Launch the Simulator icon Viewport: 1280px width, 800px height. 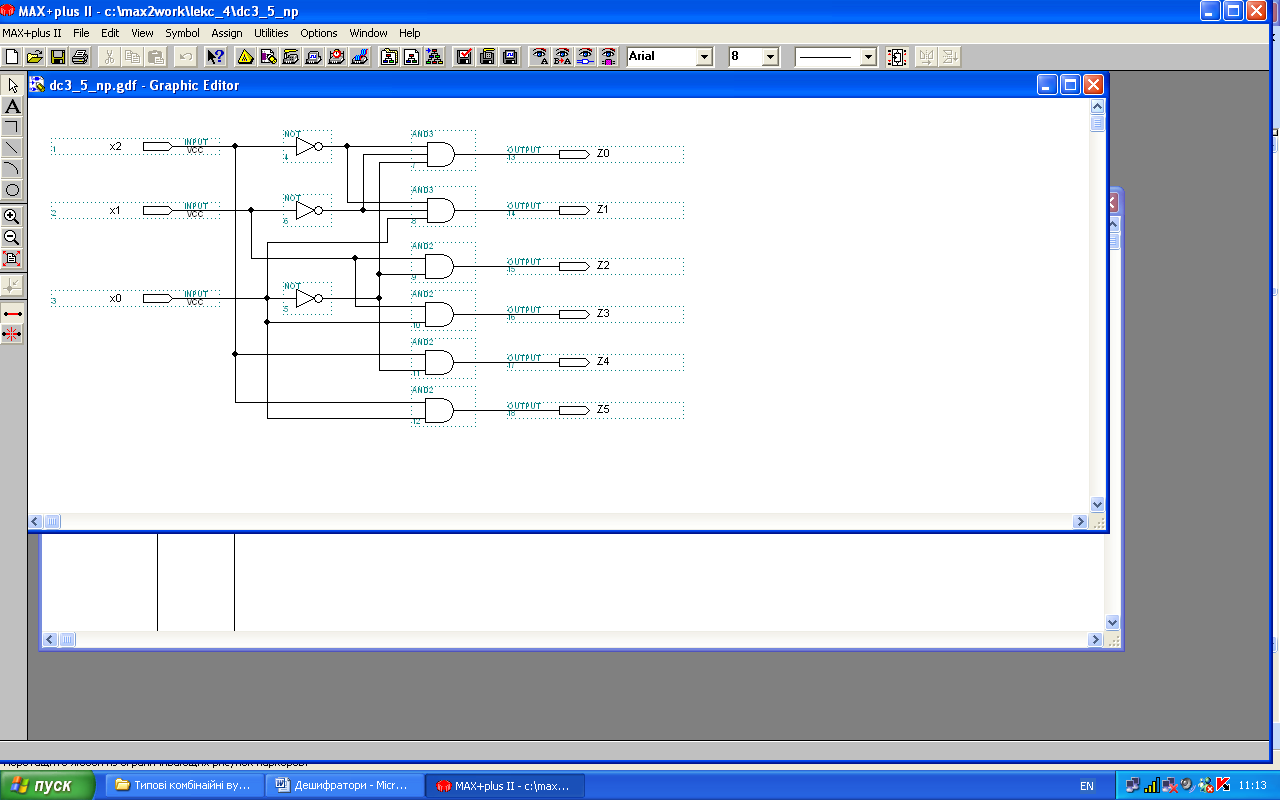pos(313,57)
